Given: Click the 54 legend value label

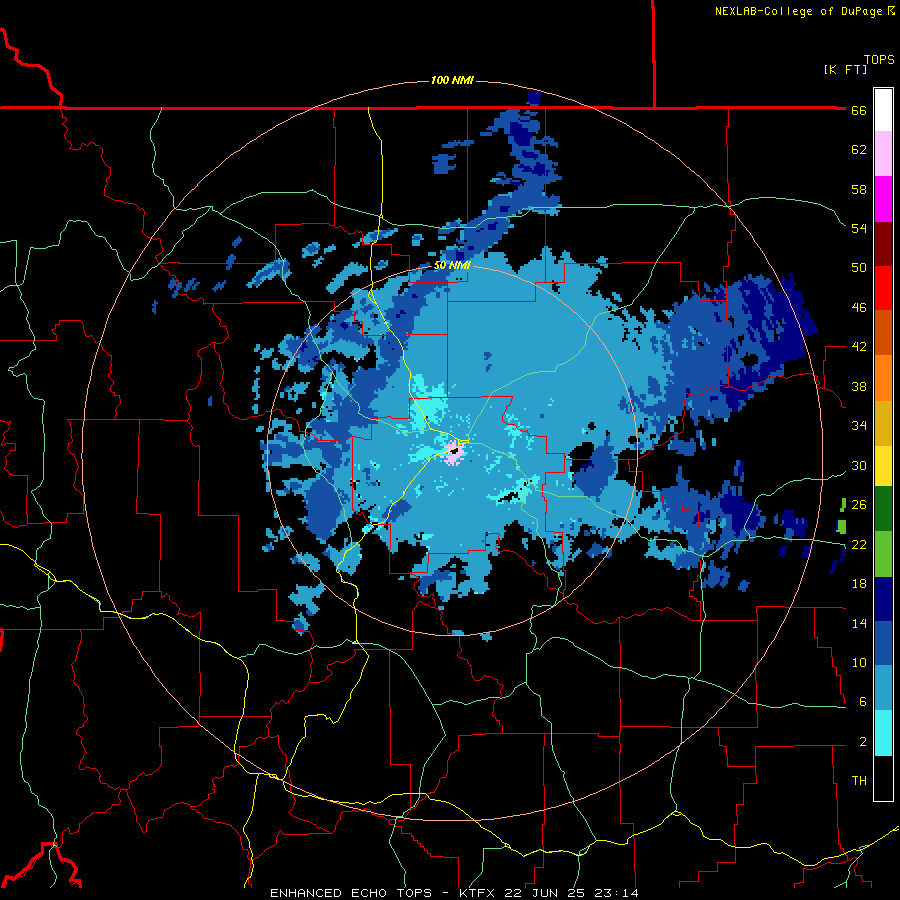Looking at the screenshot, I should coord(859,228).
